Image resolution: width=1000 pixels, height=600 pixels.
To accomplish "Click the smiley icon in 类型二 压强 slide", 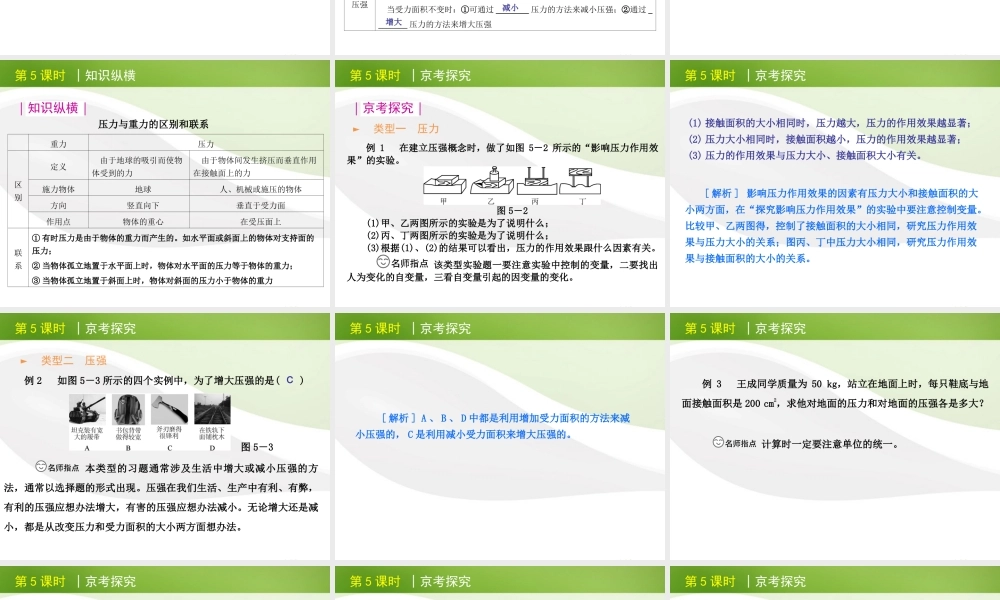I will click(41, 466).
